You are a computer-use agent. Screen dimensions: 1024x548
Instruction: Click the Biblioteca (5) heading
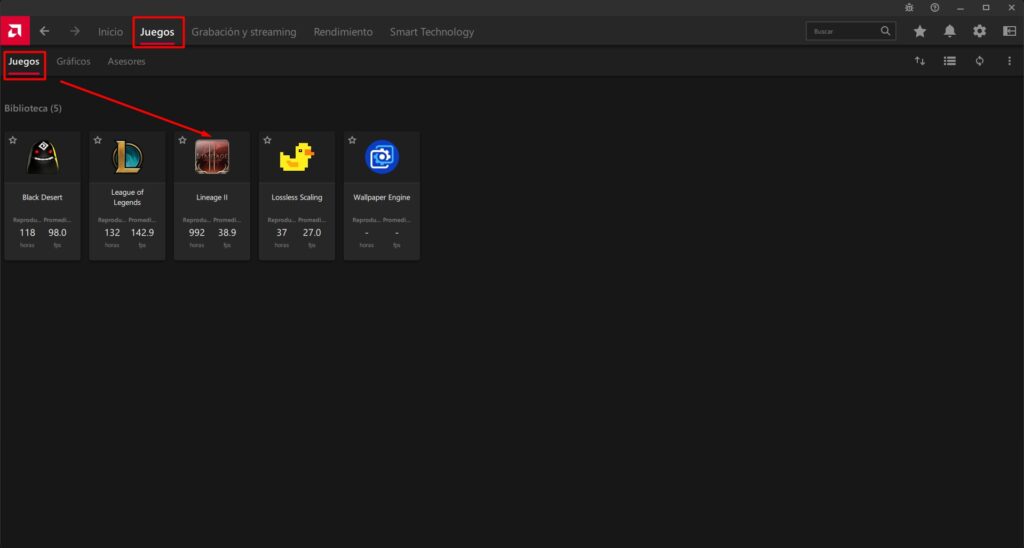[x=33, y=108]
